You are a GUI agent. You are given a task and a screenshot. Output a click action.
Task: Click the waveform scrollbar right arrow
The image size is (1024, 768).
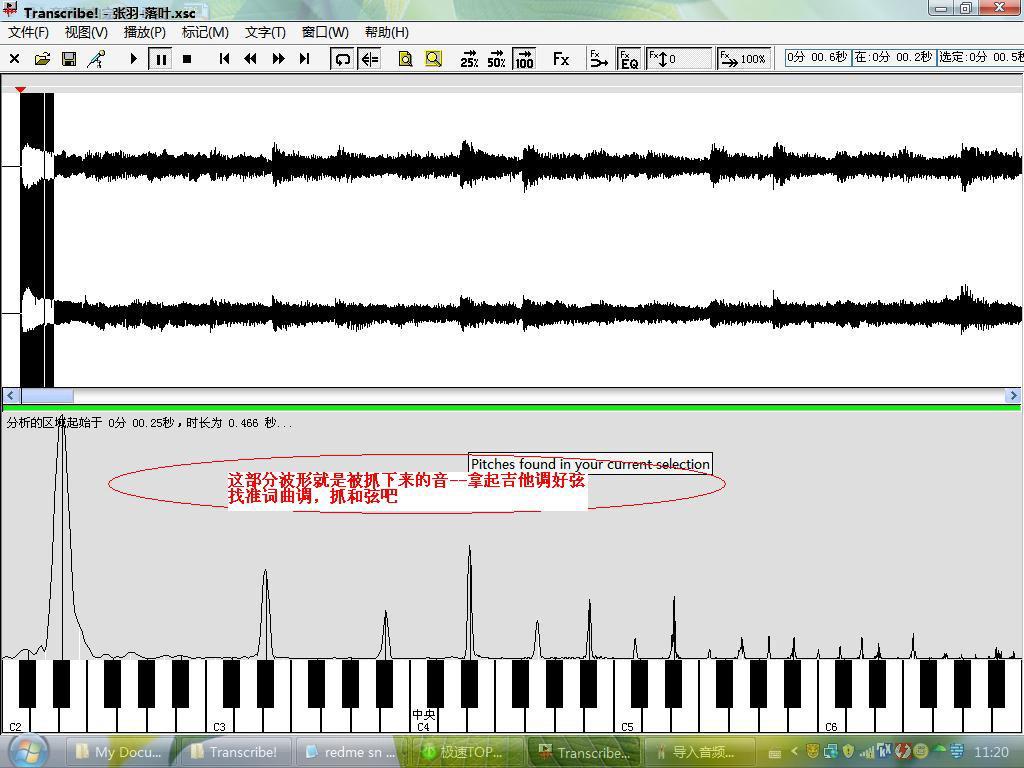[1013, 396]
